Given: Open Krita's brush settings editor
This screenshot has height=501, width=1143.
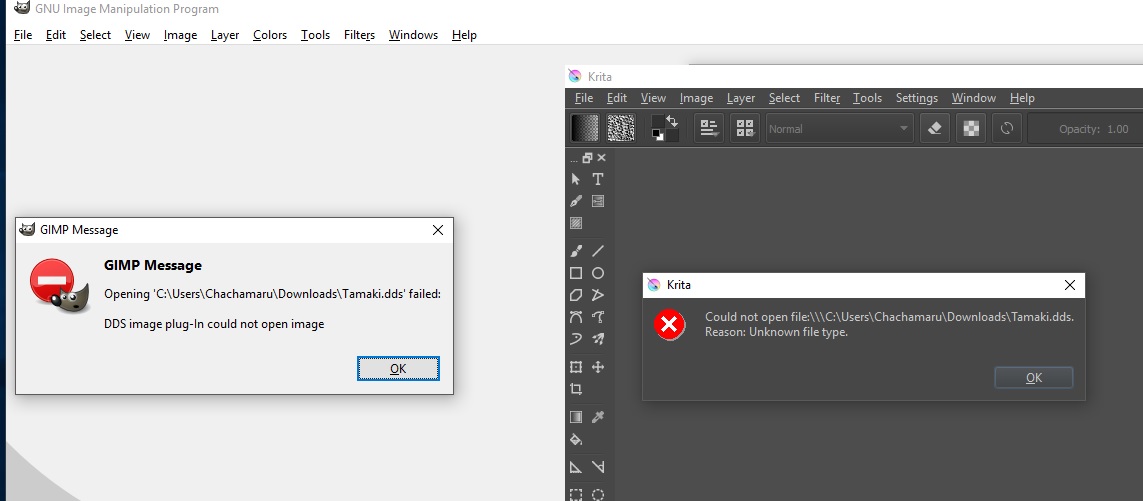Looking at the screenshot, I should click(x=709, y=128).
